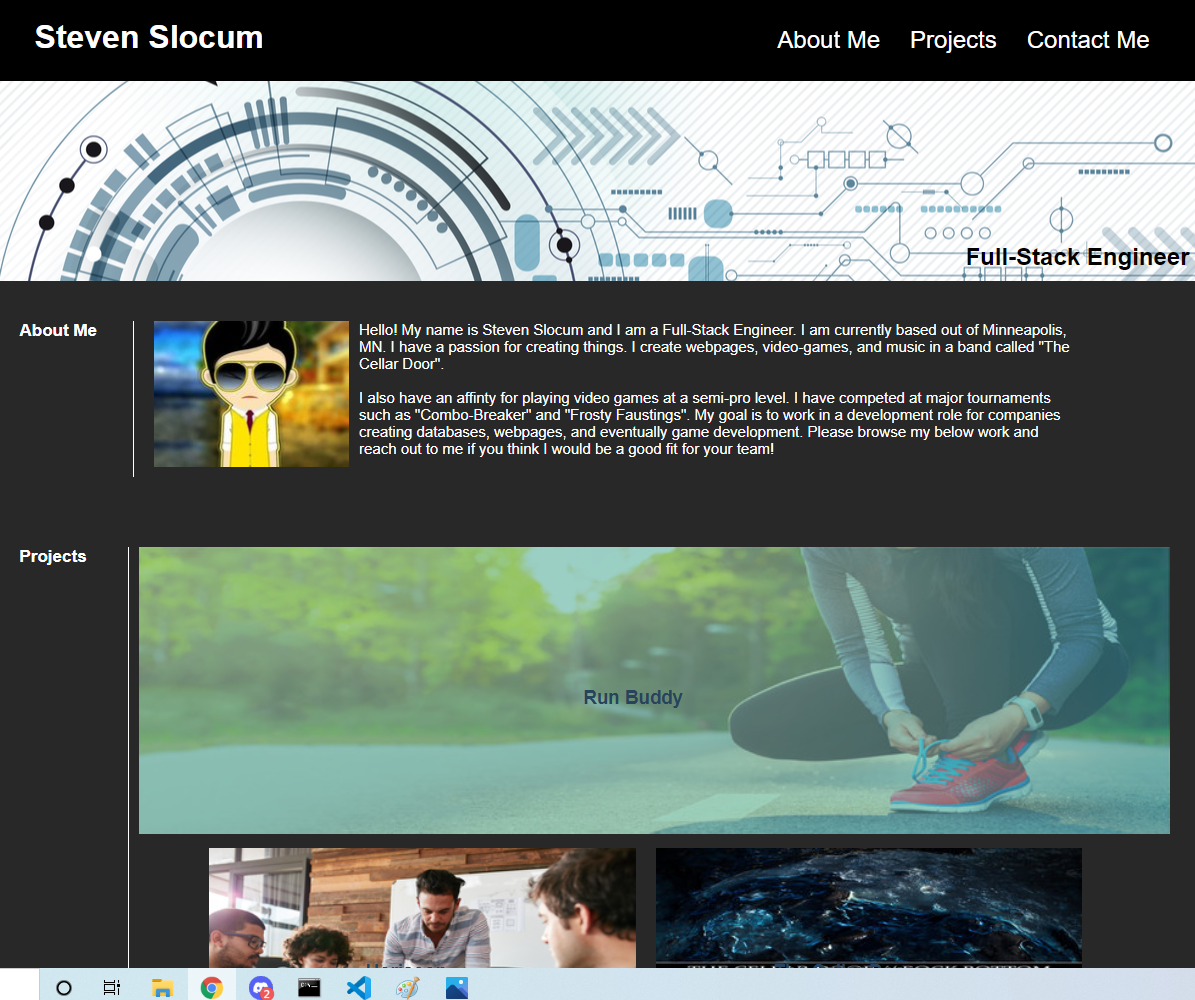Open the dark blue Cellar Door project thumbnail
This screenshot has width=1195, height=1000.
[x=869, y=908]
